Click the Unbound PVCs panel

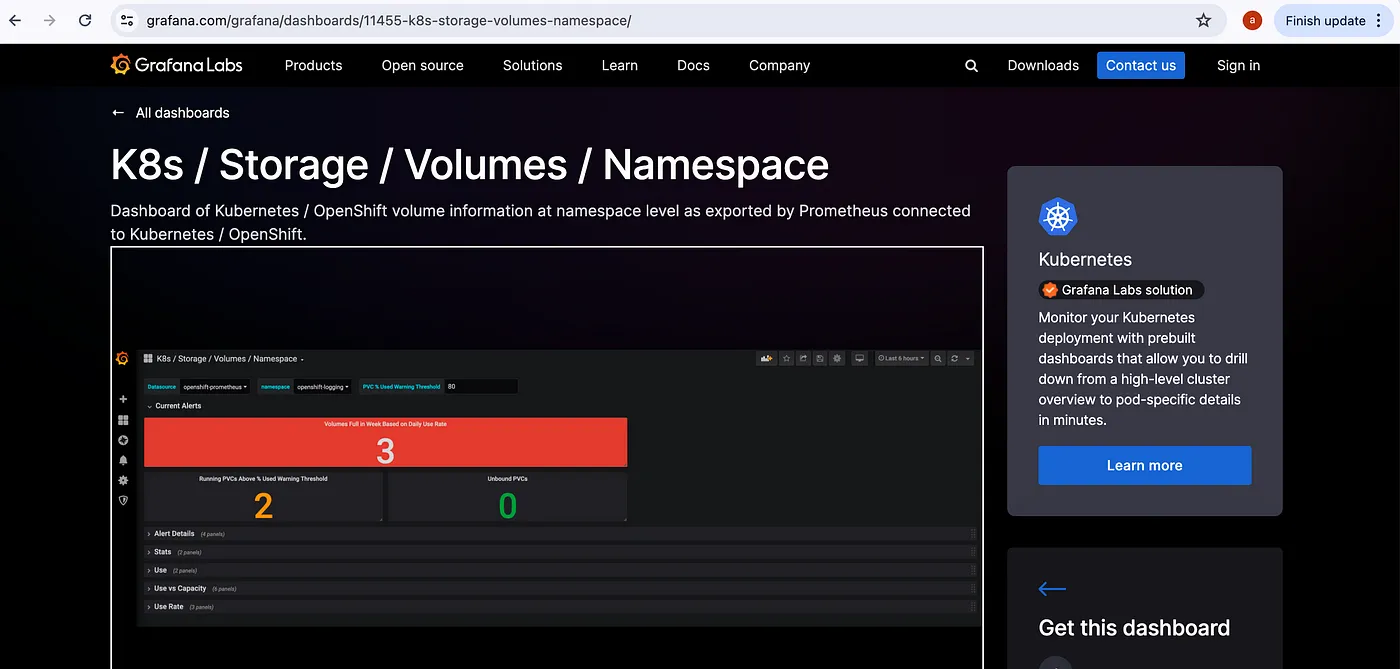click(x=508, y=496)
